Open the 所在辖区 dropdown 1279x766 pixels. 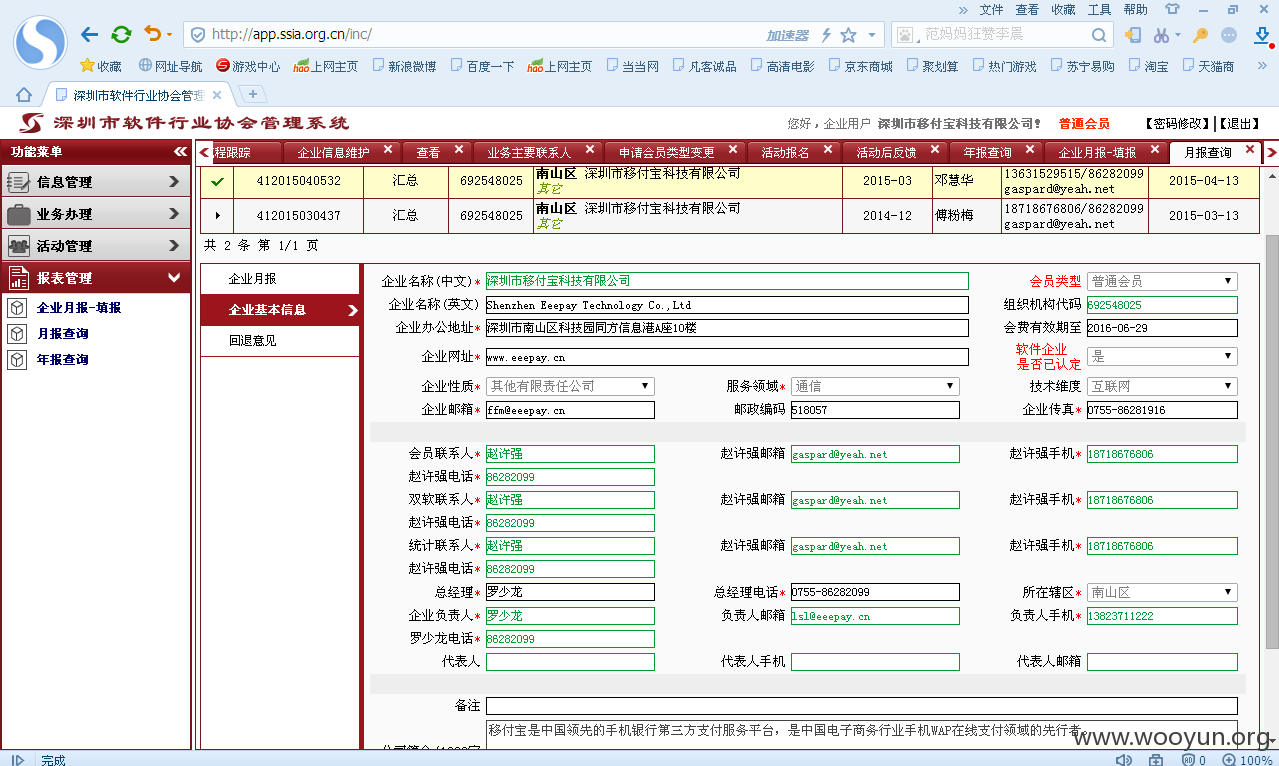tap(1162, 592)
